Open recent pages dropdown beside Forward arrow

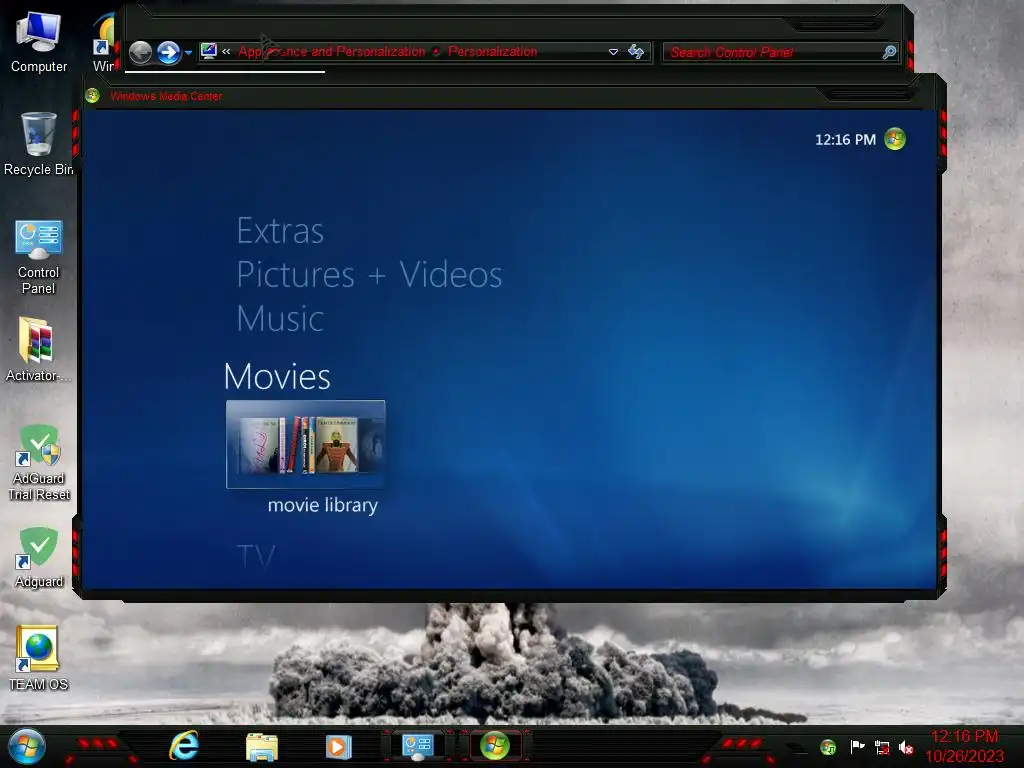(188, 52)
